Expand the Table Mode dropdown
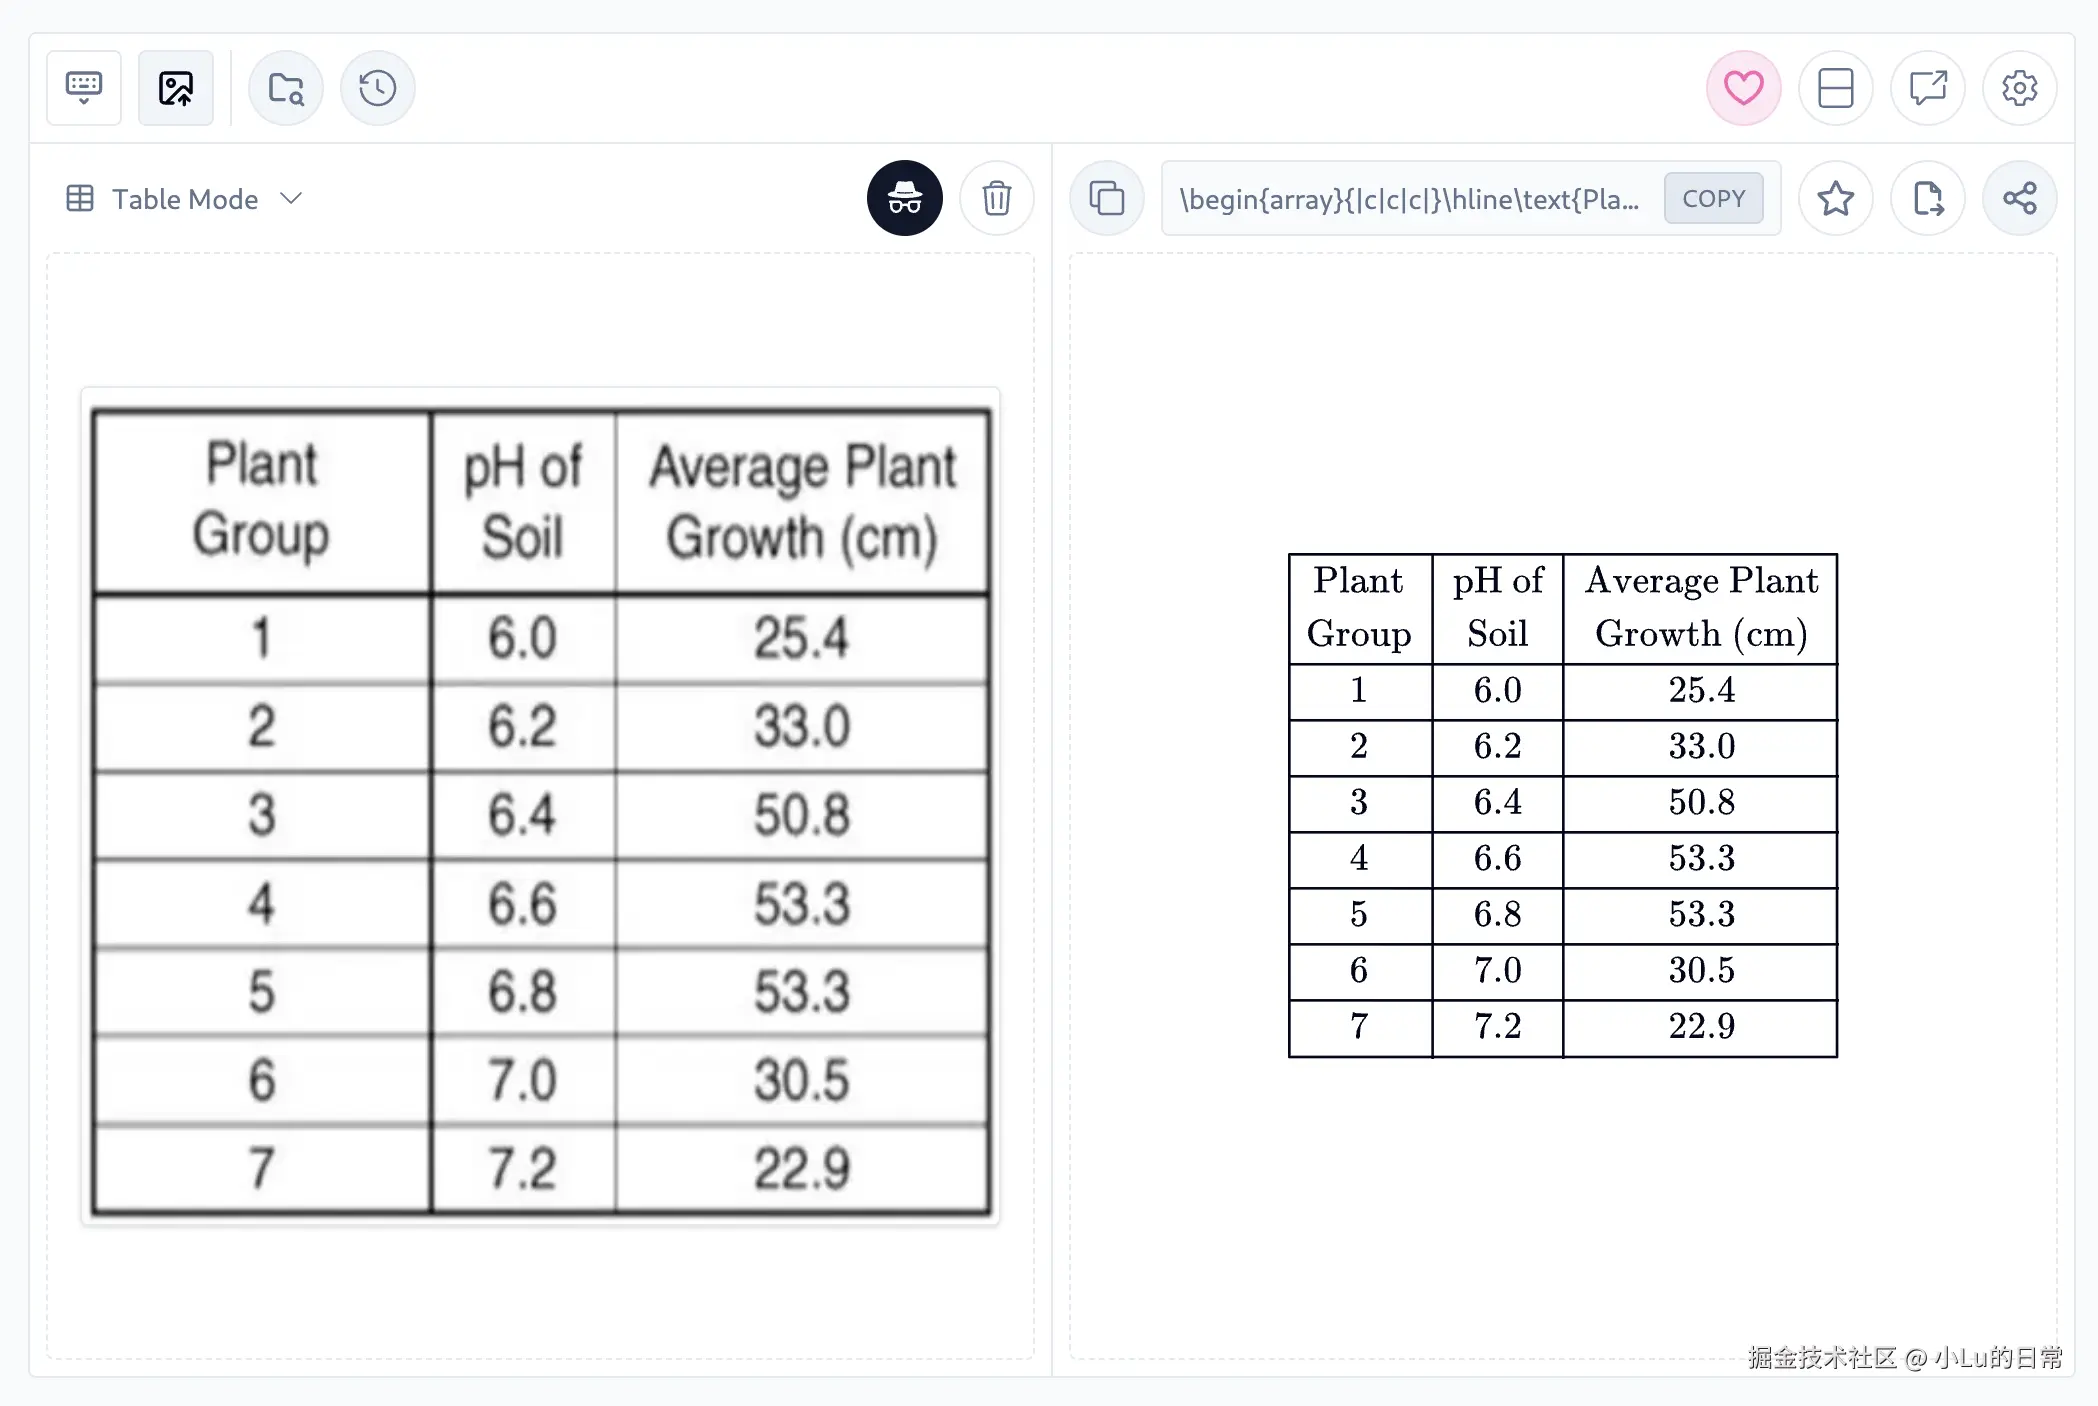This screenshot has width=2098, height=1406. pyautogui.click(x=184, y=199)
